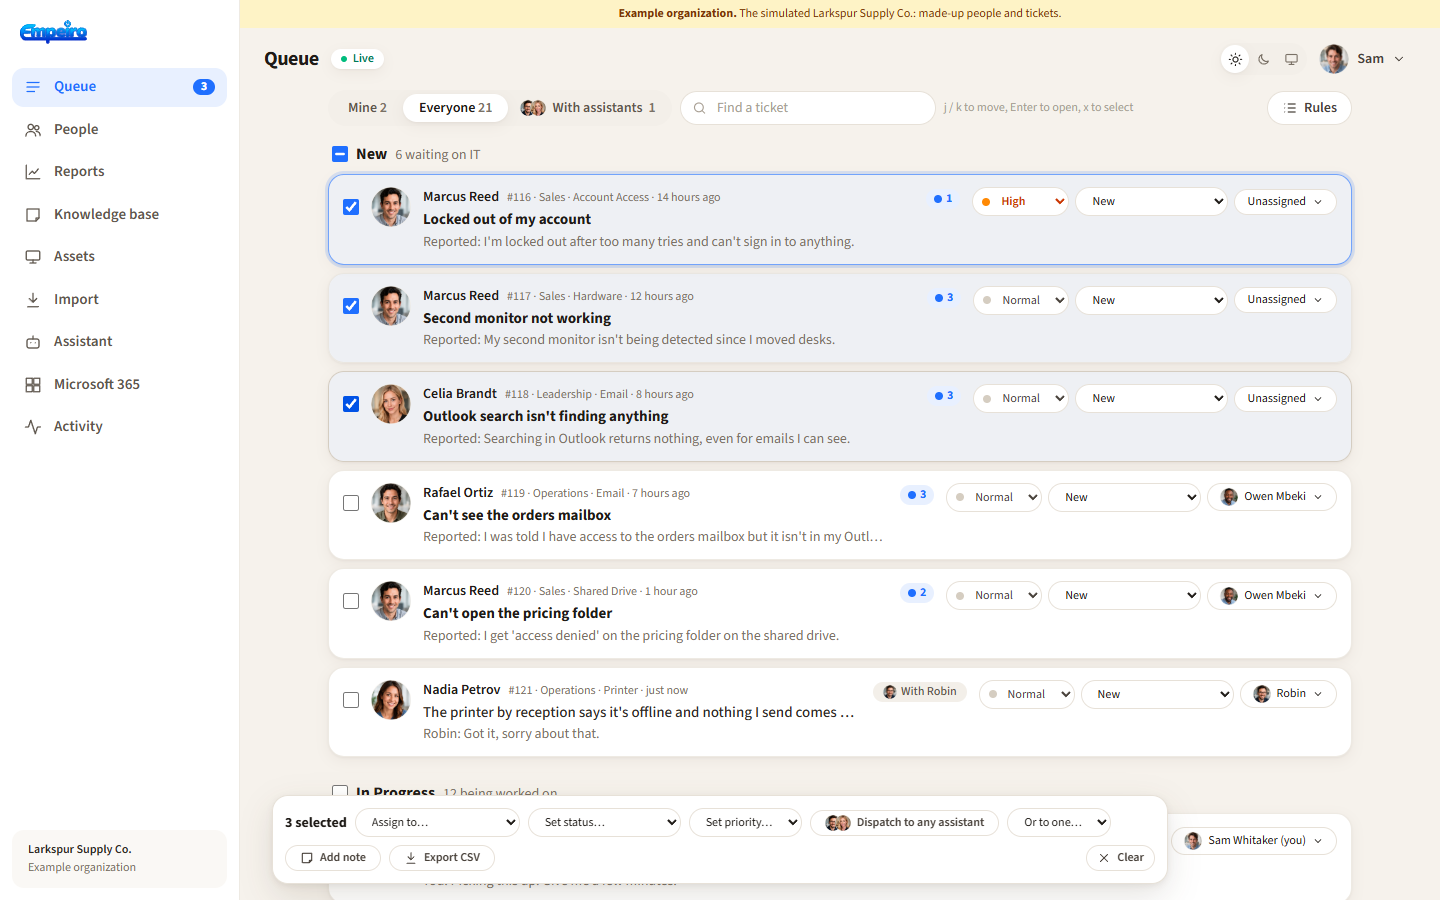Open the Rules button

tap(1309, 108)
